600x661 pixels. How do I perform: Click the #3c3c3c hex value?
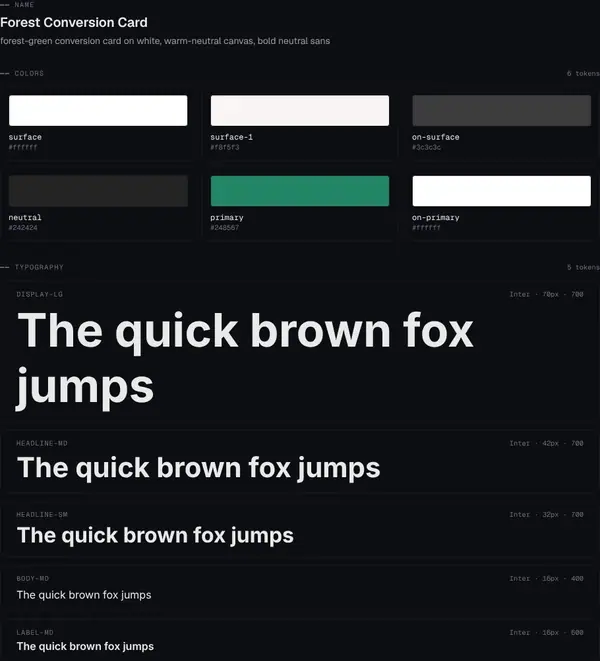[x=426, y=147]
